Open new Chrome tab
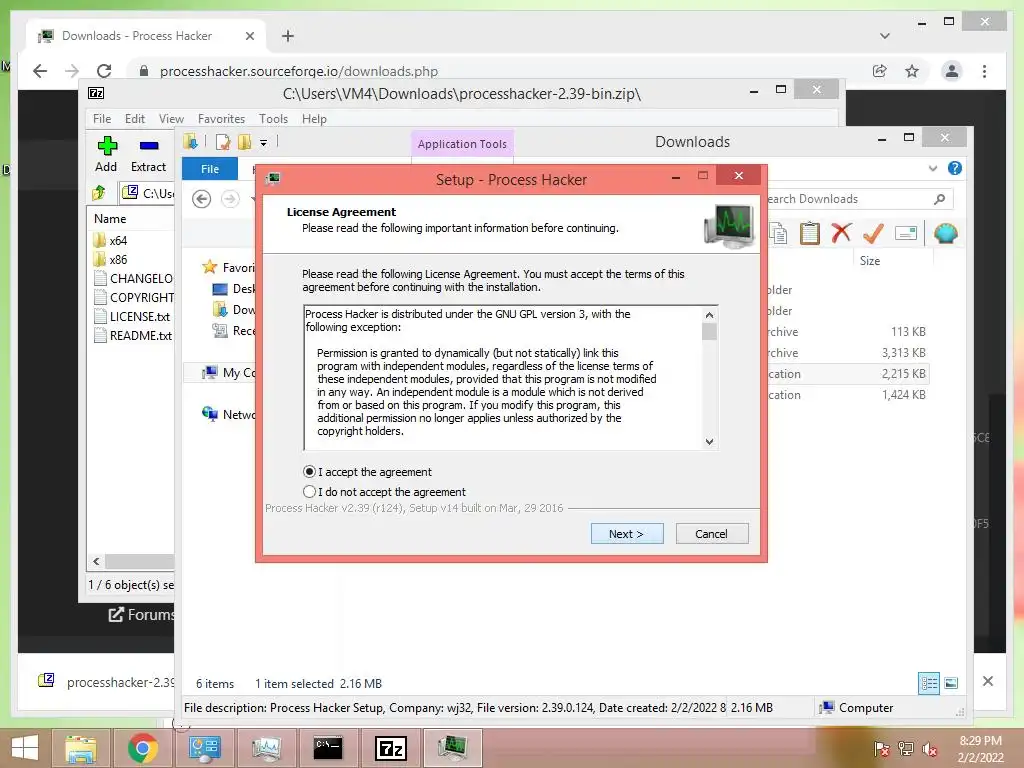 tap(287, 36)
